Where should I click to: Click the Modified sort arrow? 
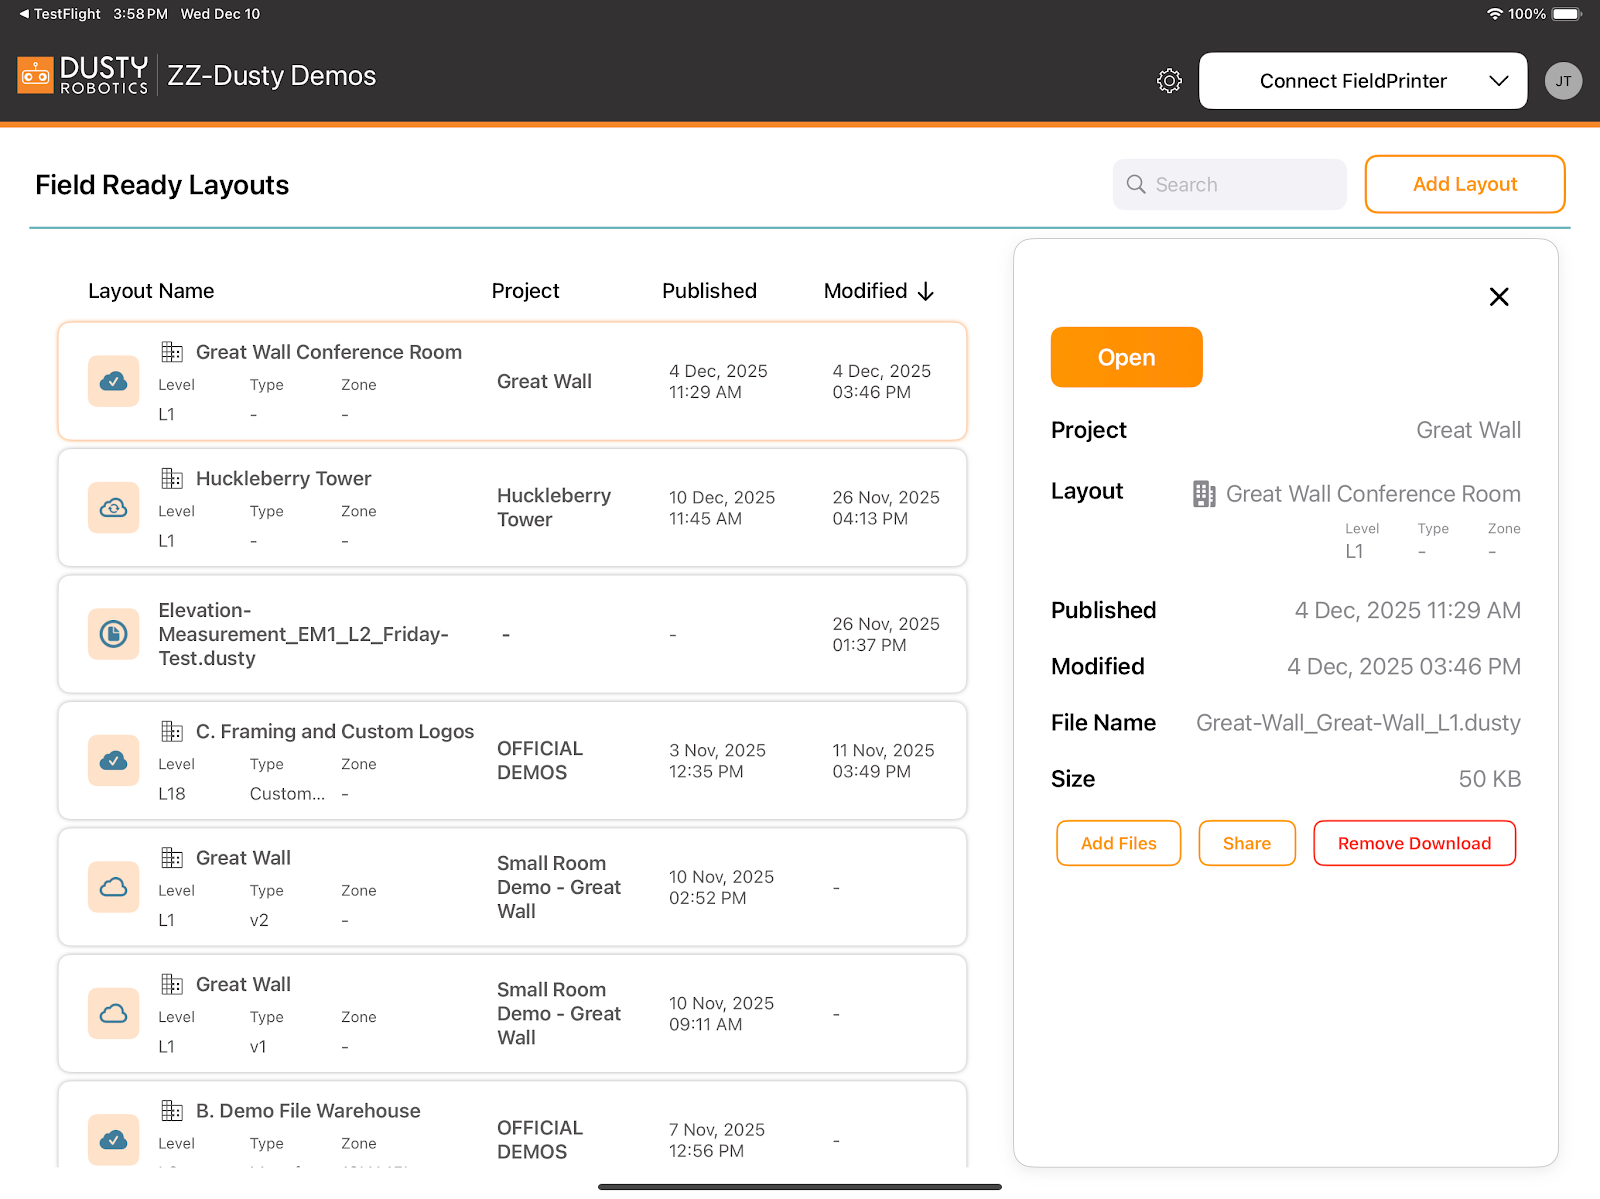926,291
